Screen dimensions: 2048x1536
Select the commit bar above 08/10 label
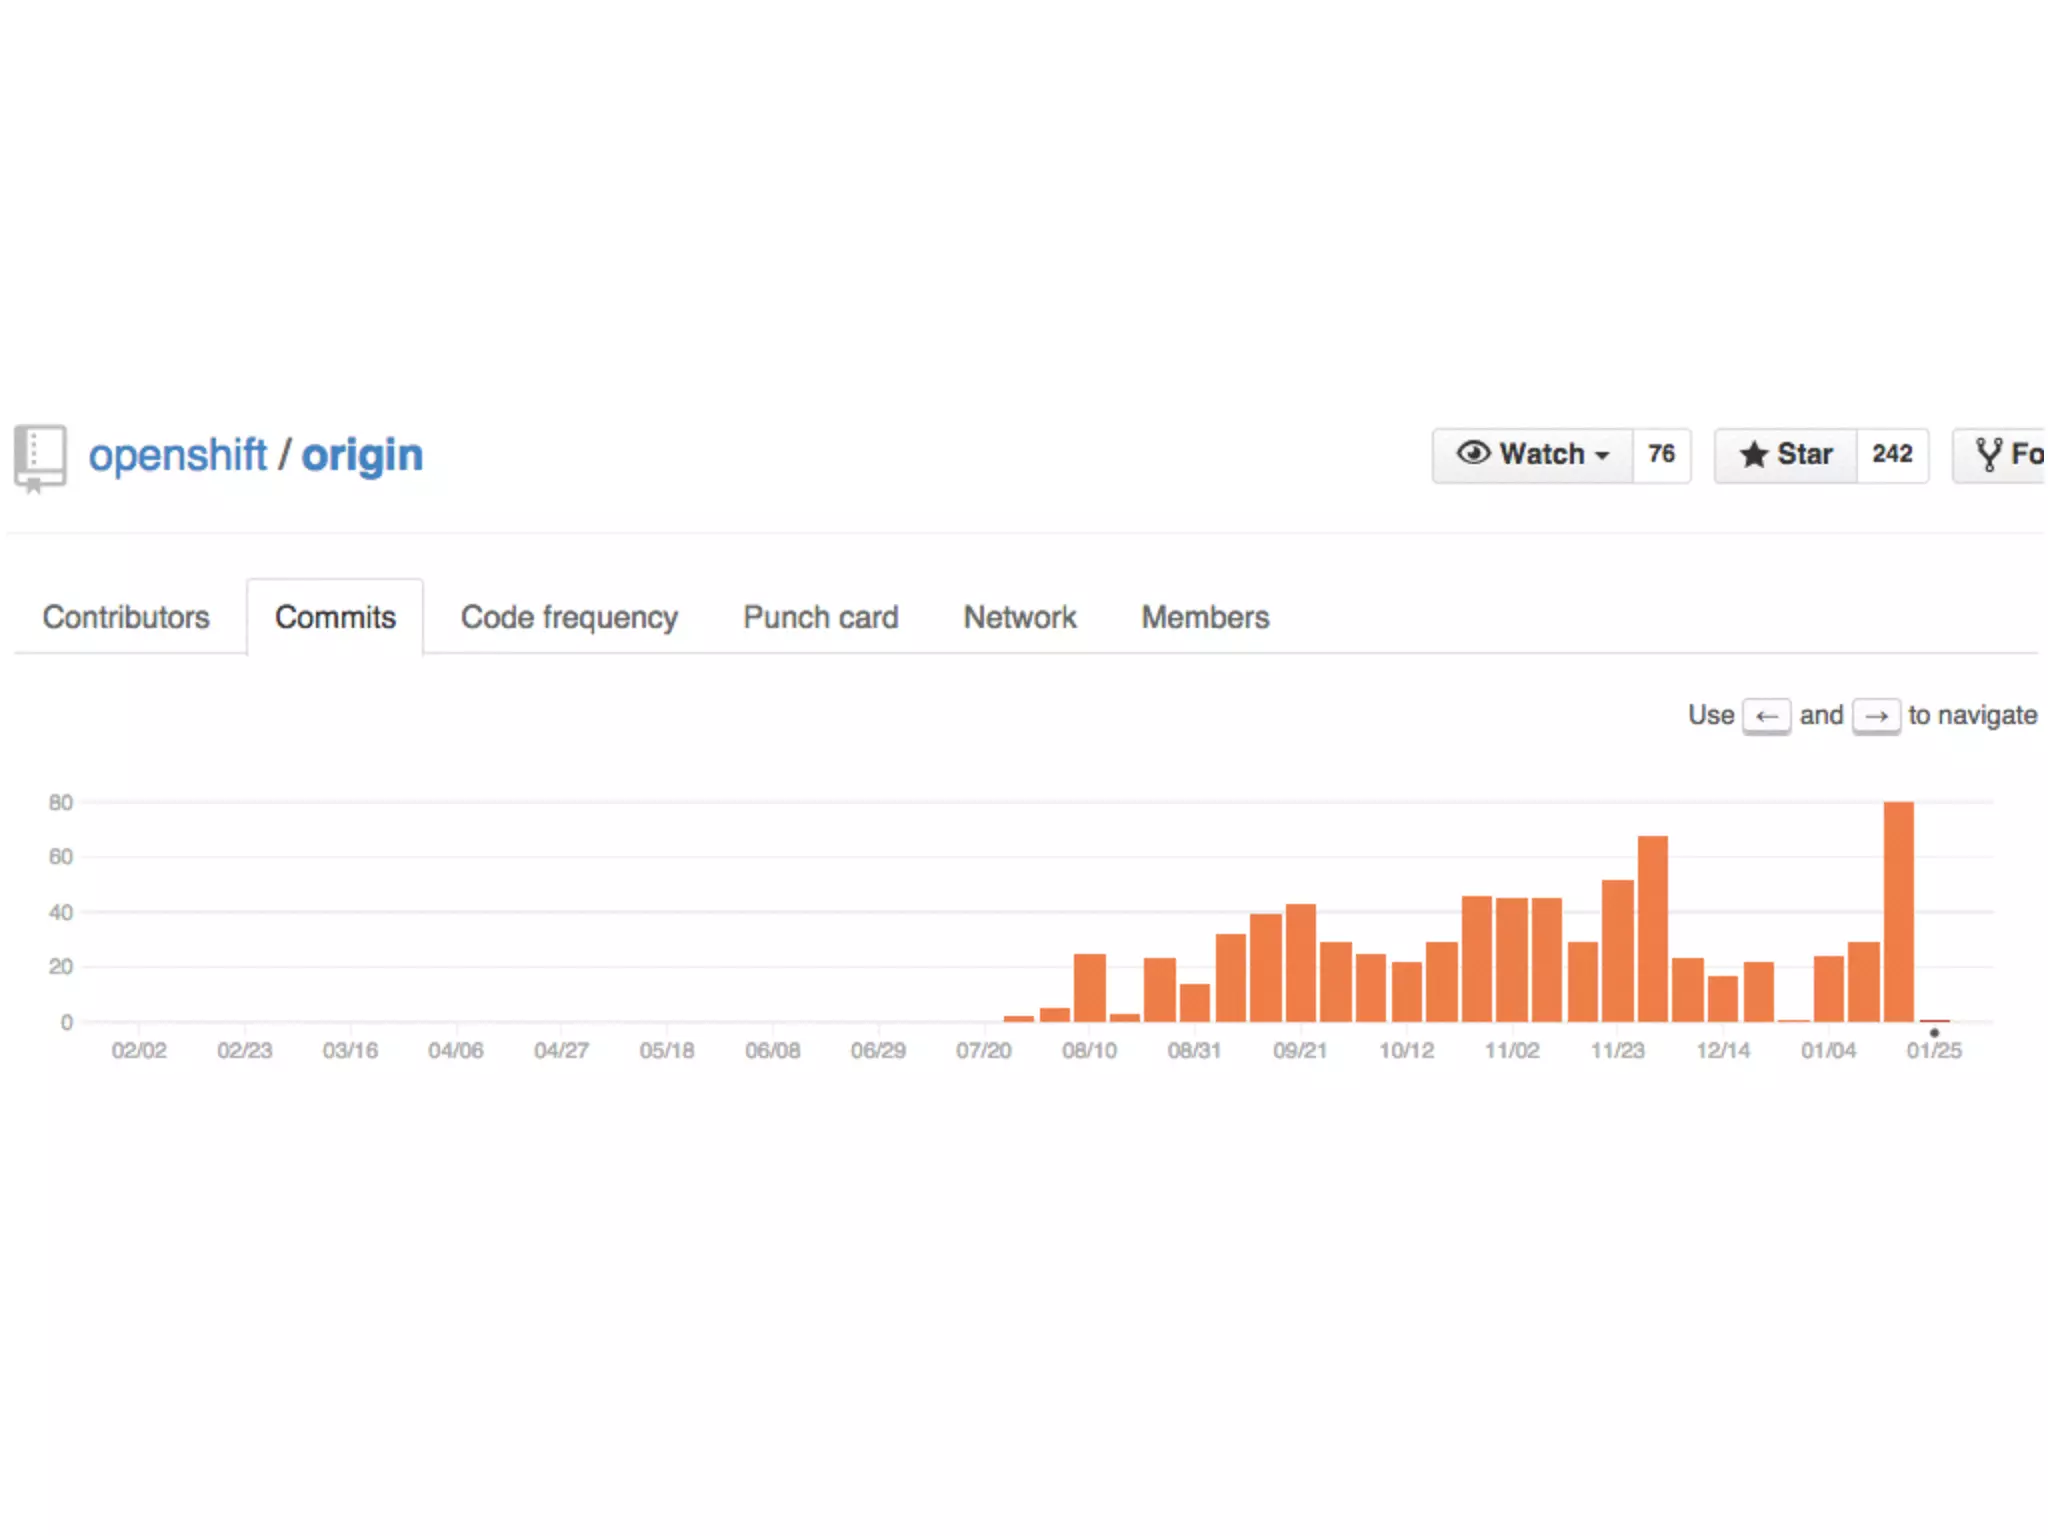(1089, 988)
